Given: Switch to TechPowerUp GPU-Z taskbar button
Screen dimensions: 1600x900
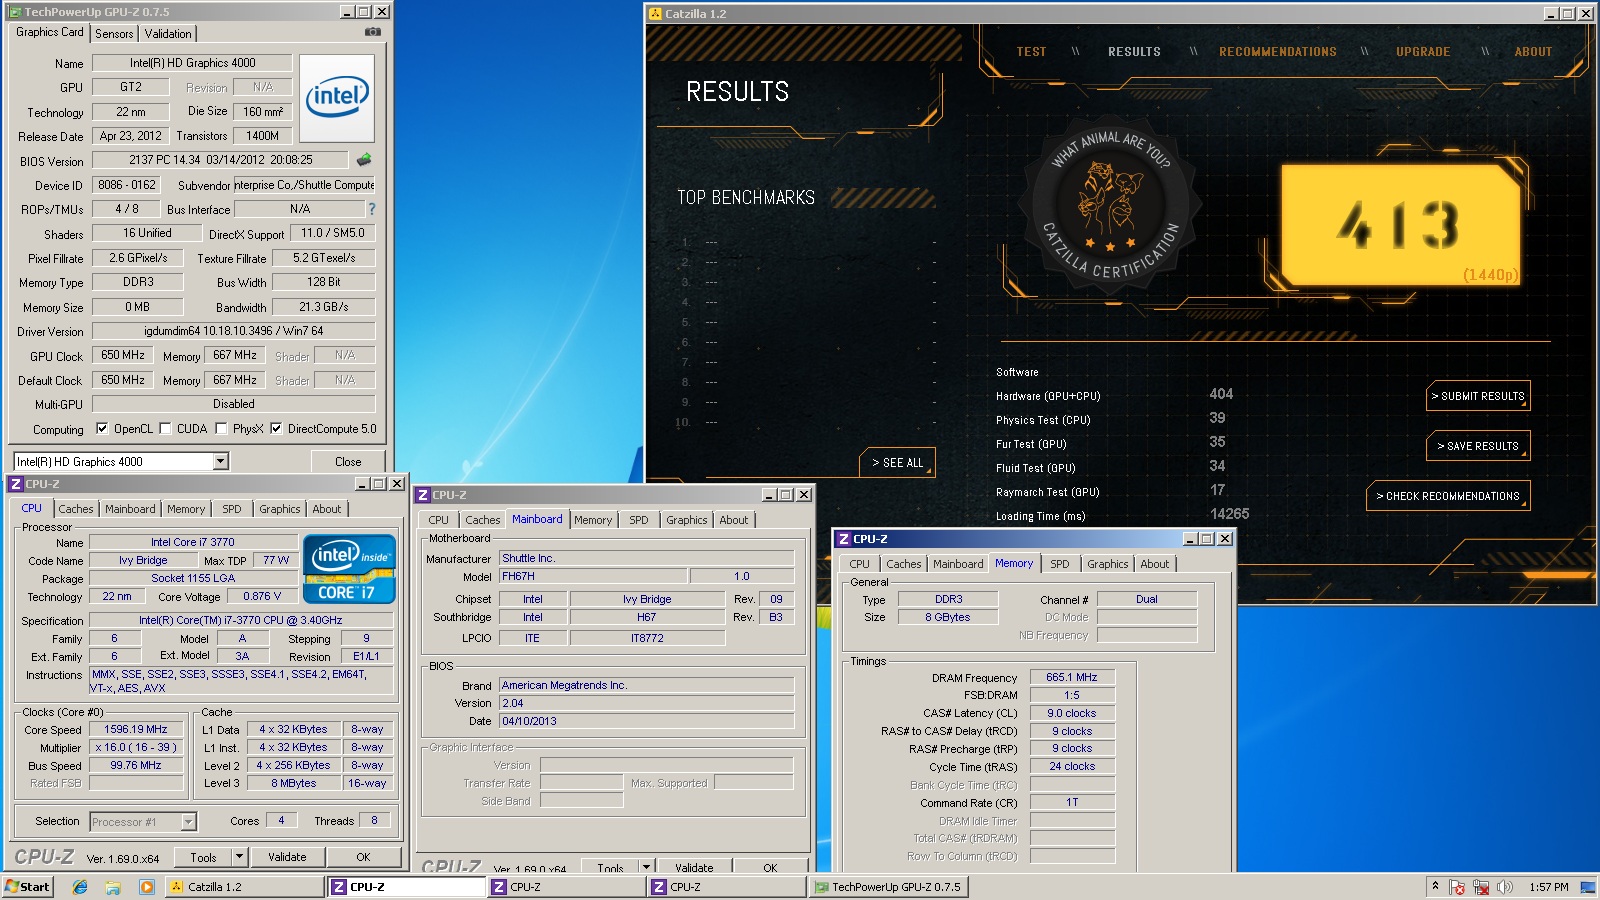Looking at the screenshot, I should [x=888, y=887].
